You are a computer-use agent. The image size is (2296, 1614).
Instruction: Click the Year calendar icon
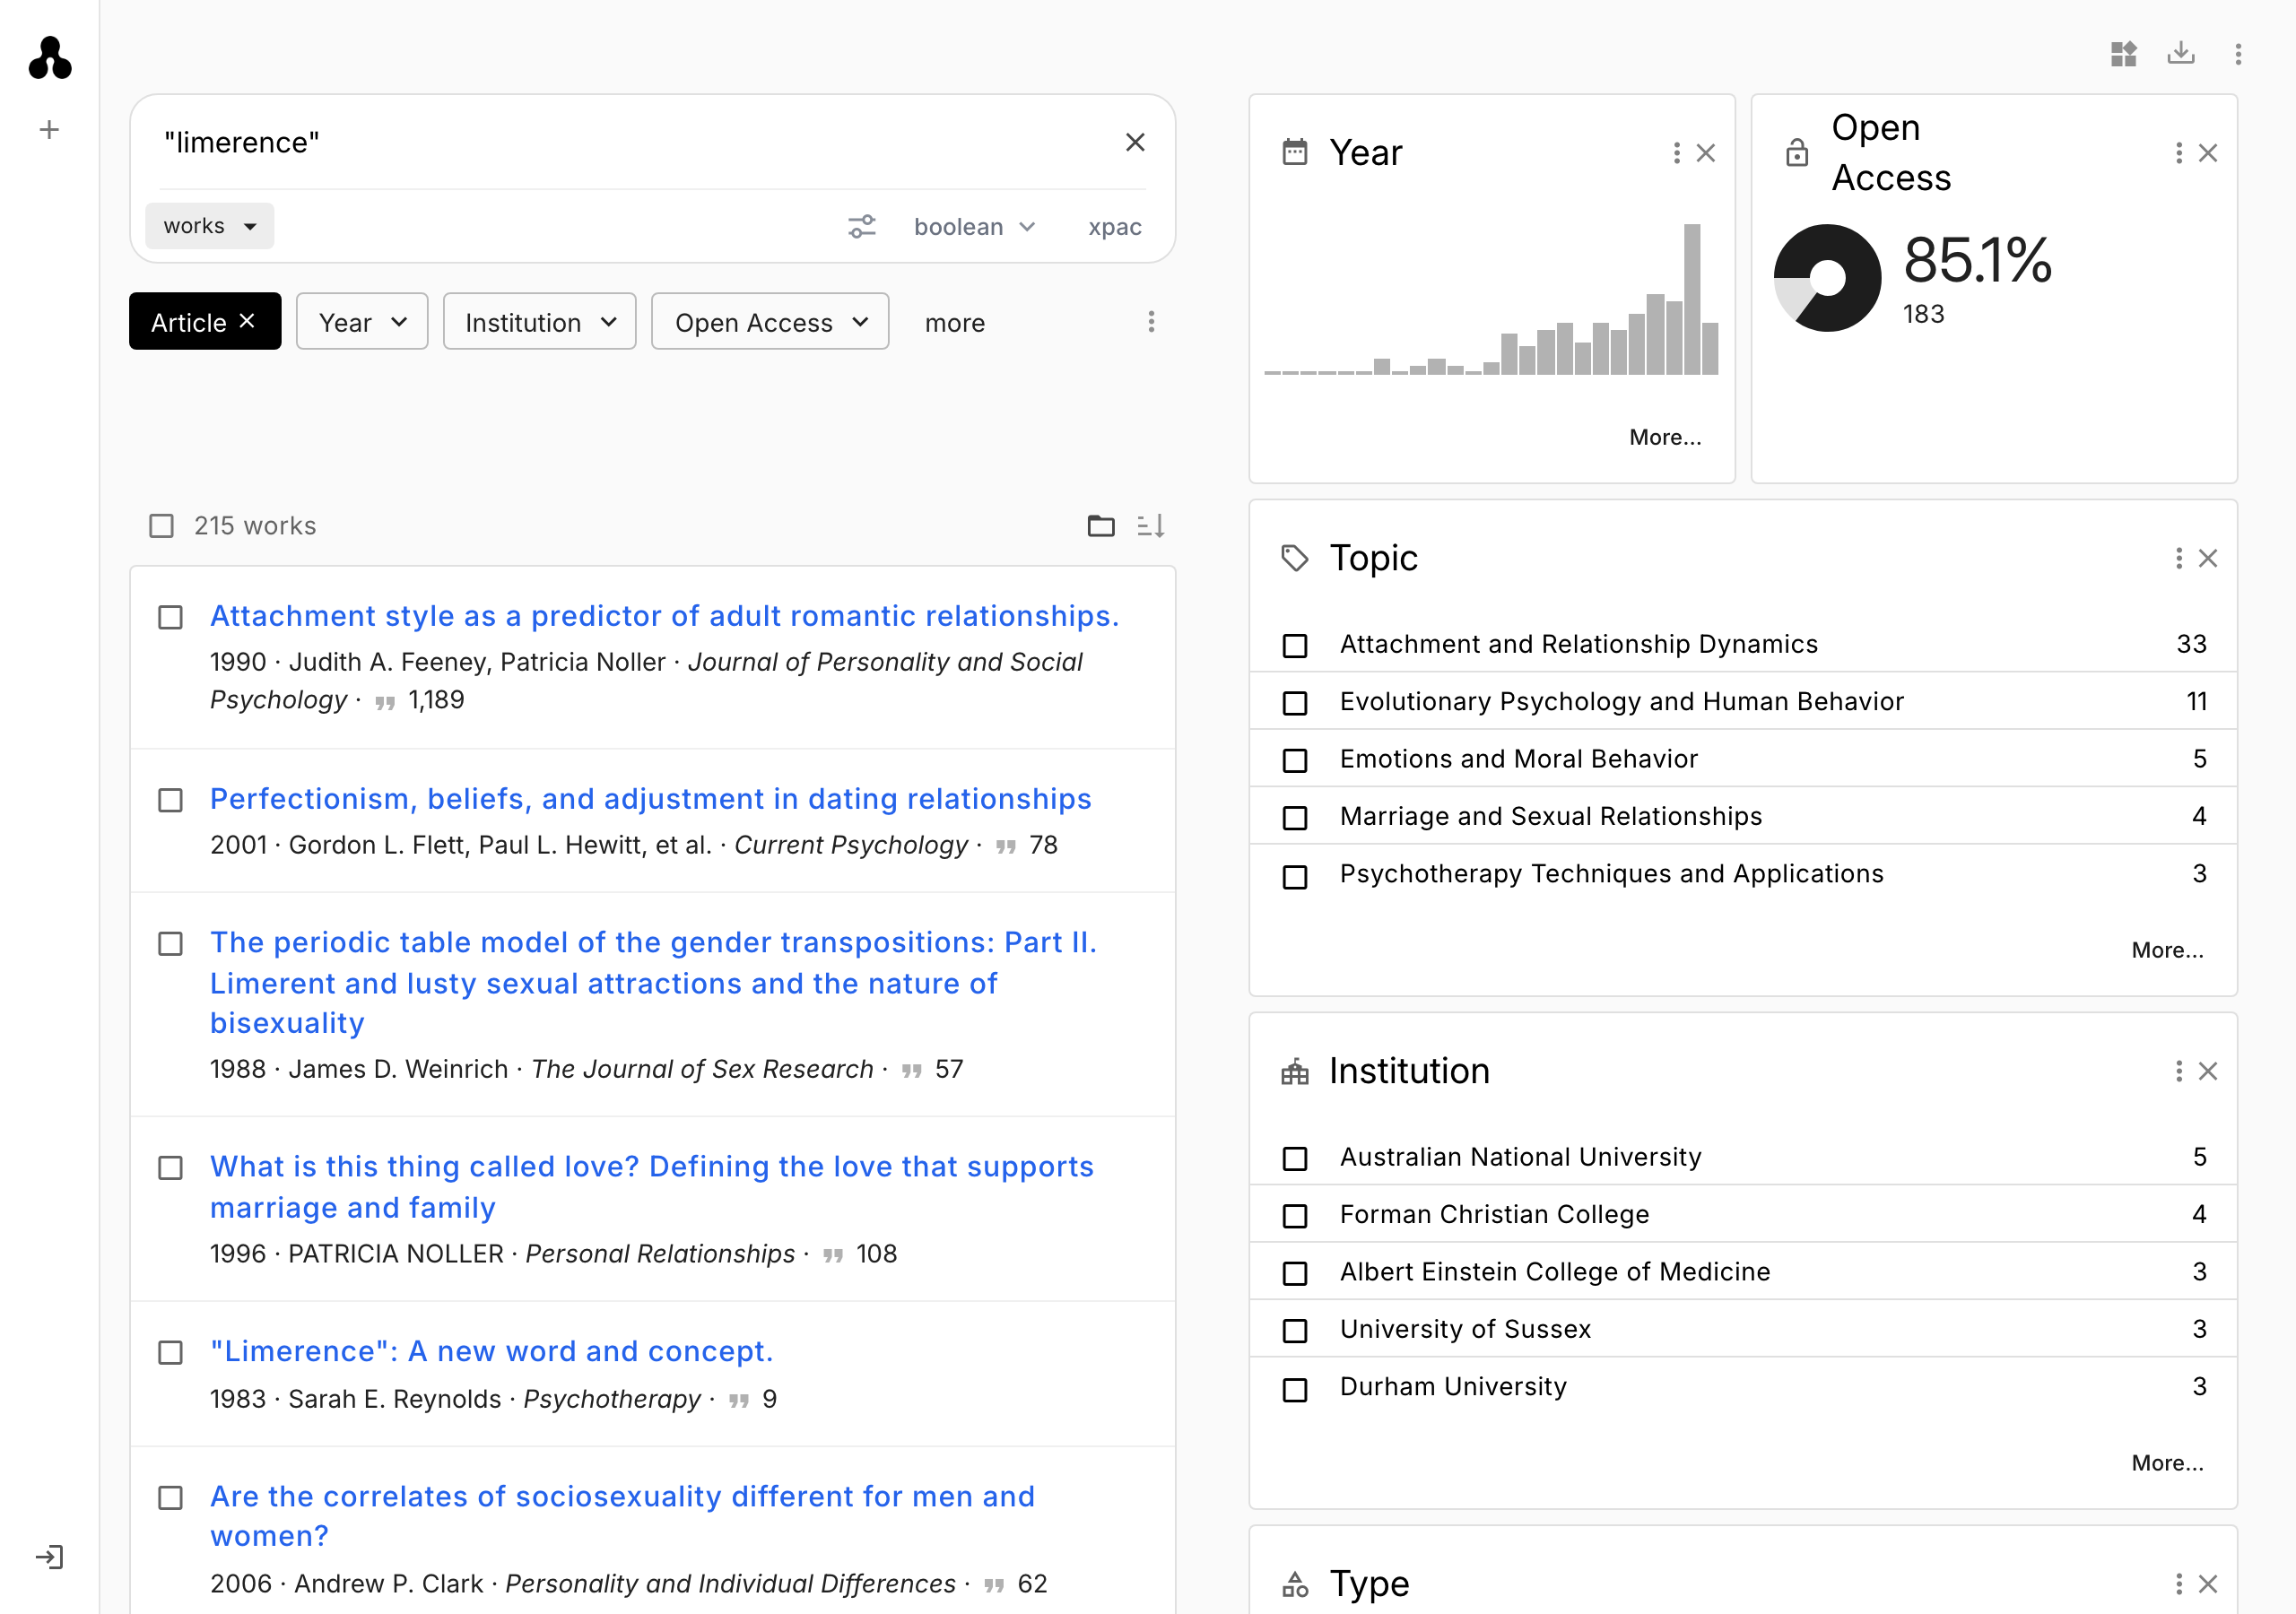(1295, 152)
